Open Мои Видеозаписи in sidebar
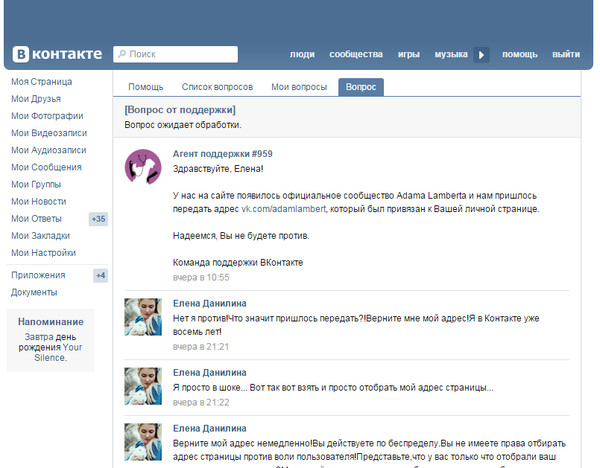The image size is (600, 468). (x=49, y=133)
